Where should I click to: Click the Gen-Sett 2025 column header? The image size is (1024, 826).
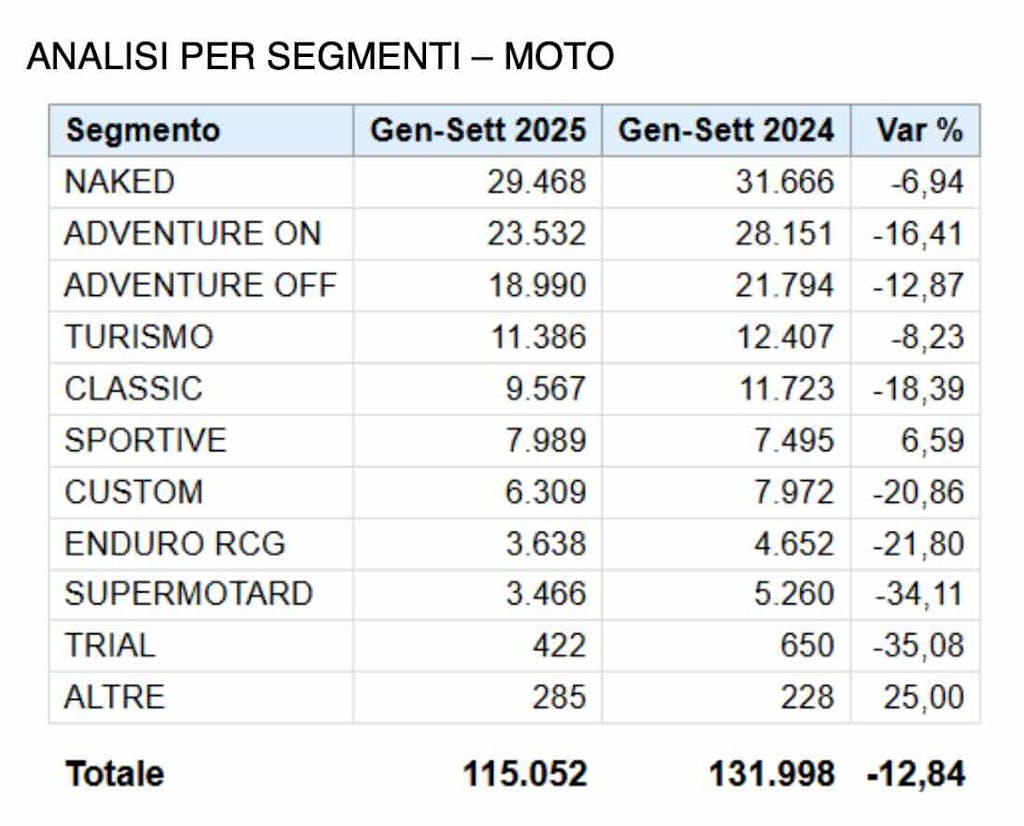point(477,130)
